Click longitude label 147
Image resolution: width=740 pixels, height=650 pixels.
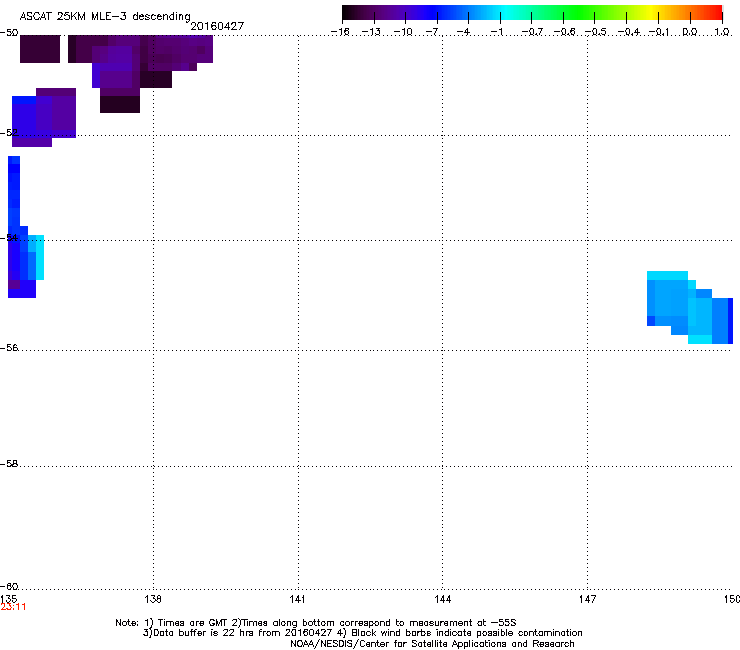pos(587,599)
